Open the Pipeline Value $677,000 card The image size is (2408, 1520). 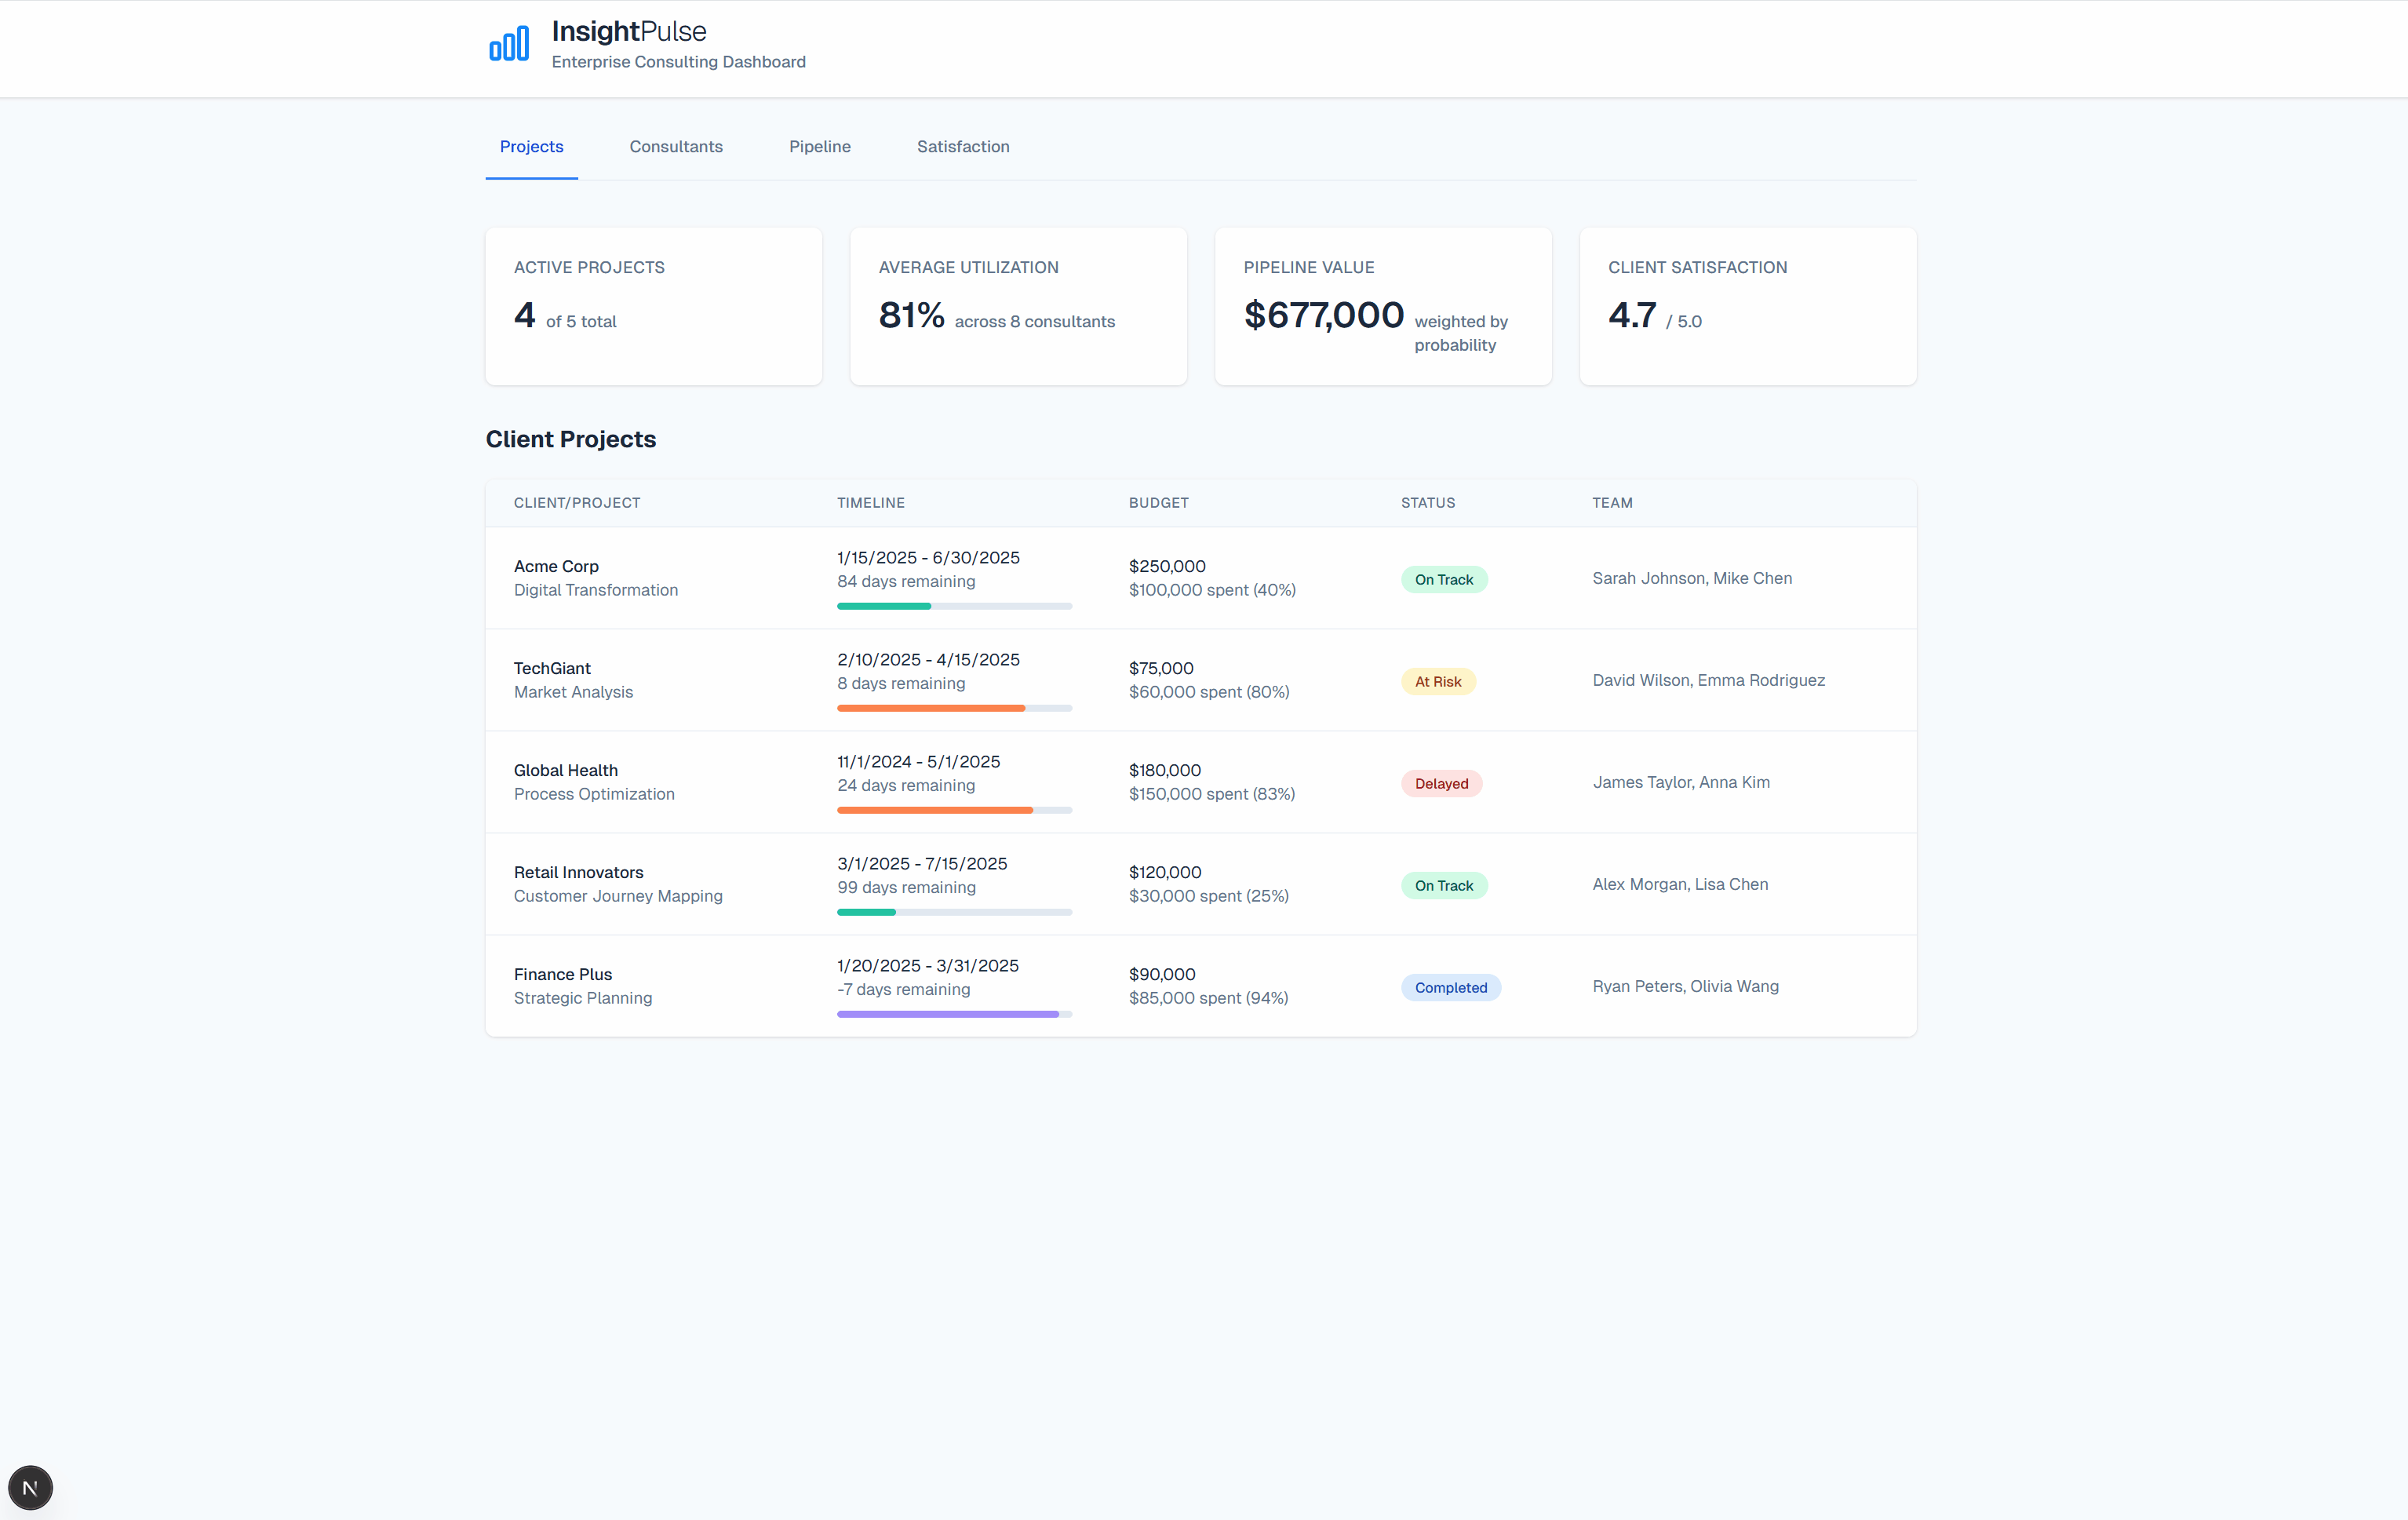(x=1382, y=306)
